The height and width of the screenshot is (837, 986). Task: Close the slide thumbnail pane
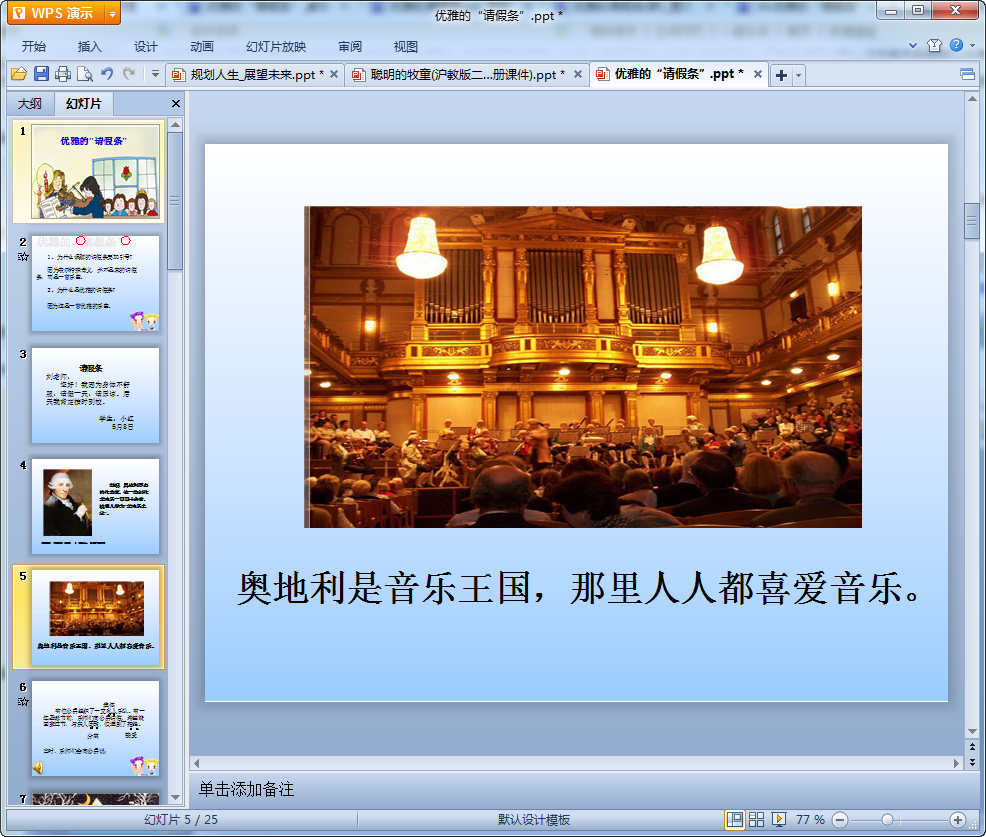point(176,104)
